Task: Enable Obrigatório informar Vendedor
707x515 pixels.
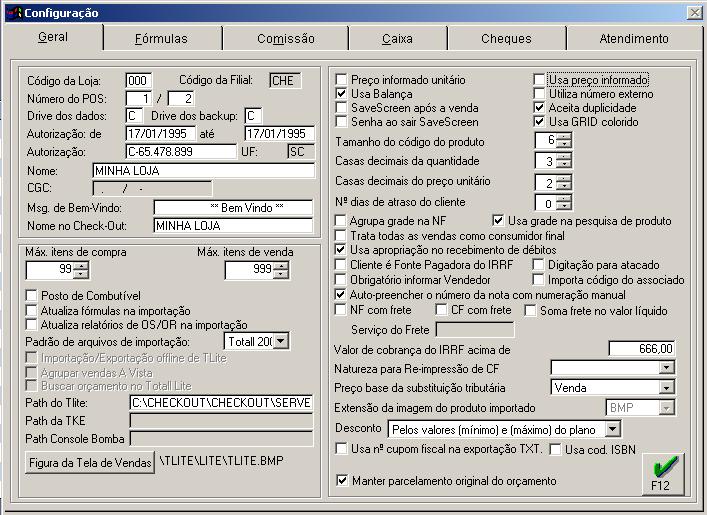Action: [x=340, y=280]
